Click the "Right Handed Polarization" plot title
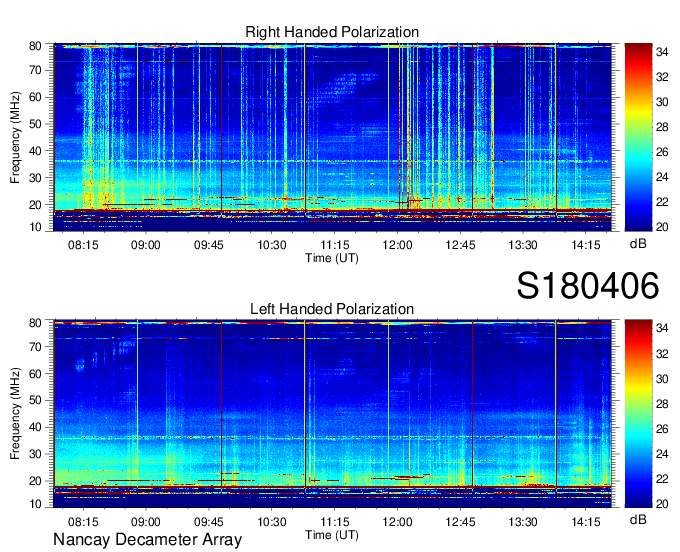680x552 pixels. coord(332,32)
